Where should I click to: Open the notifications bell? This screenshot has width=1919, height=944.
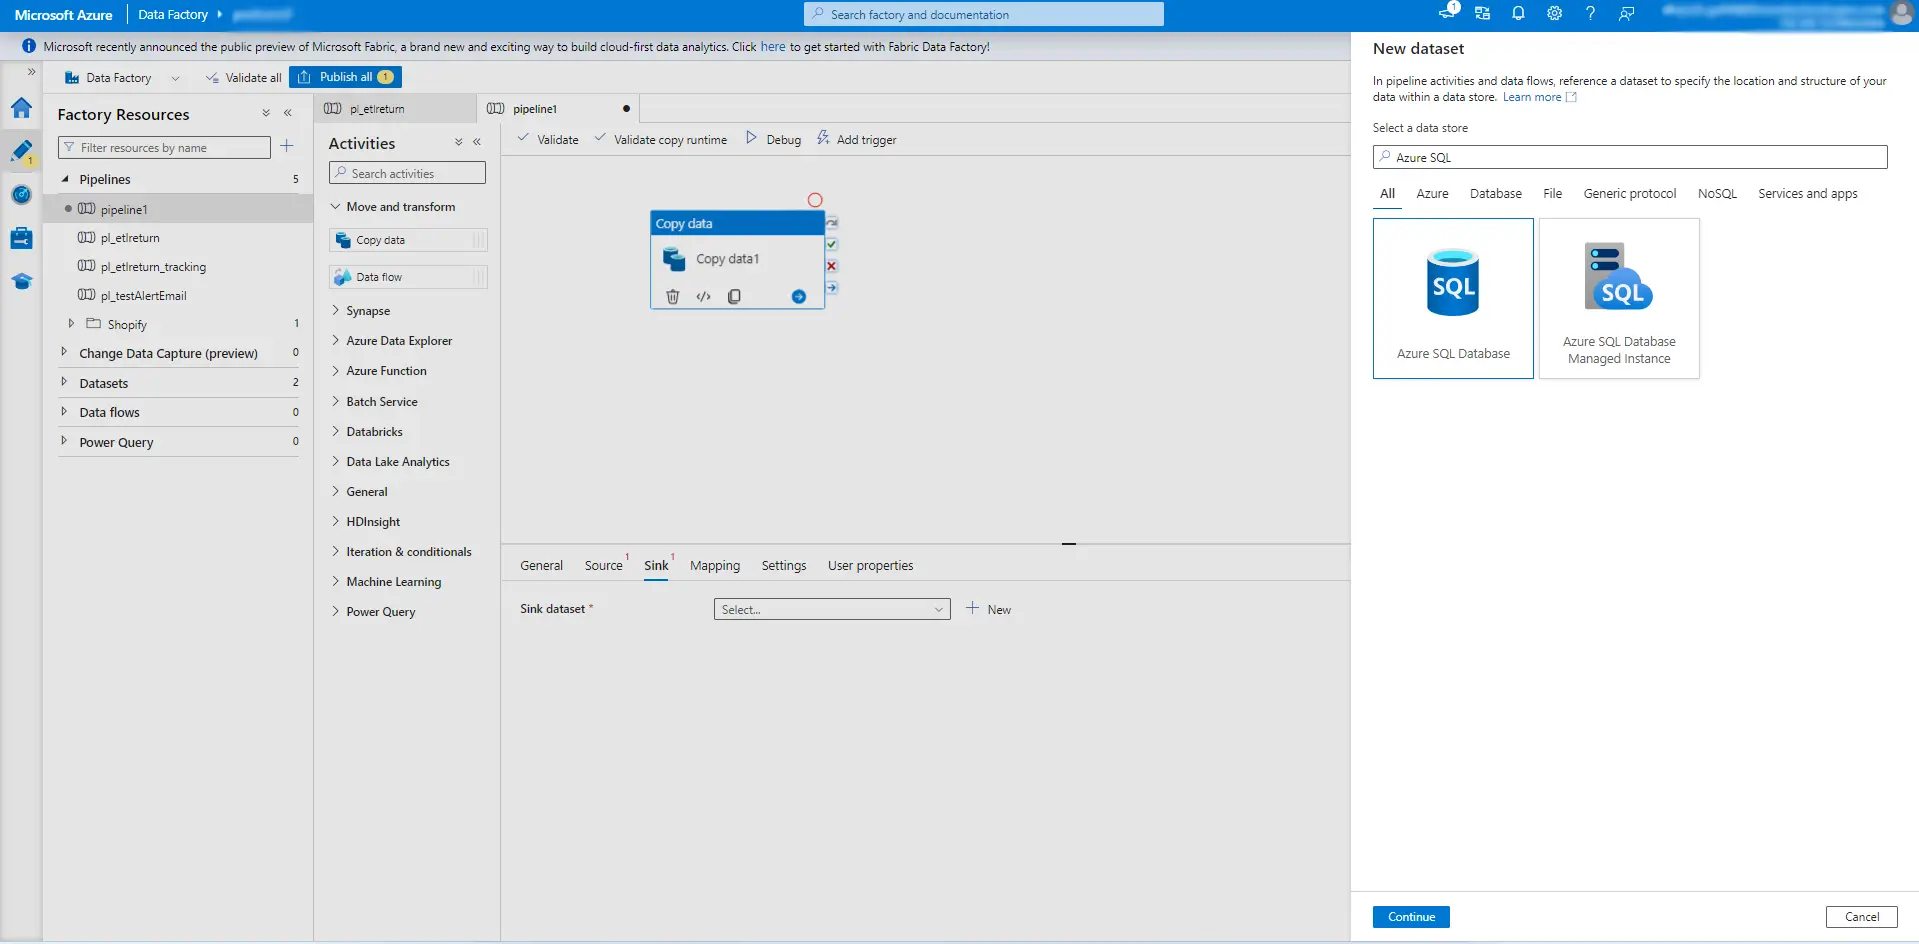(1518, 13)
